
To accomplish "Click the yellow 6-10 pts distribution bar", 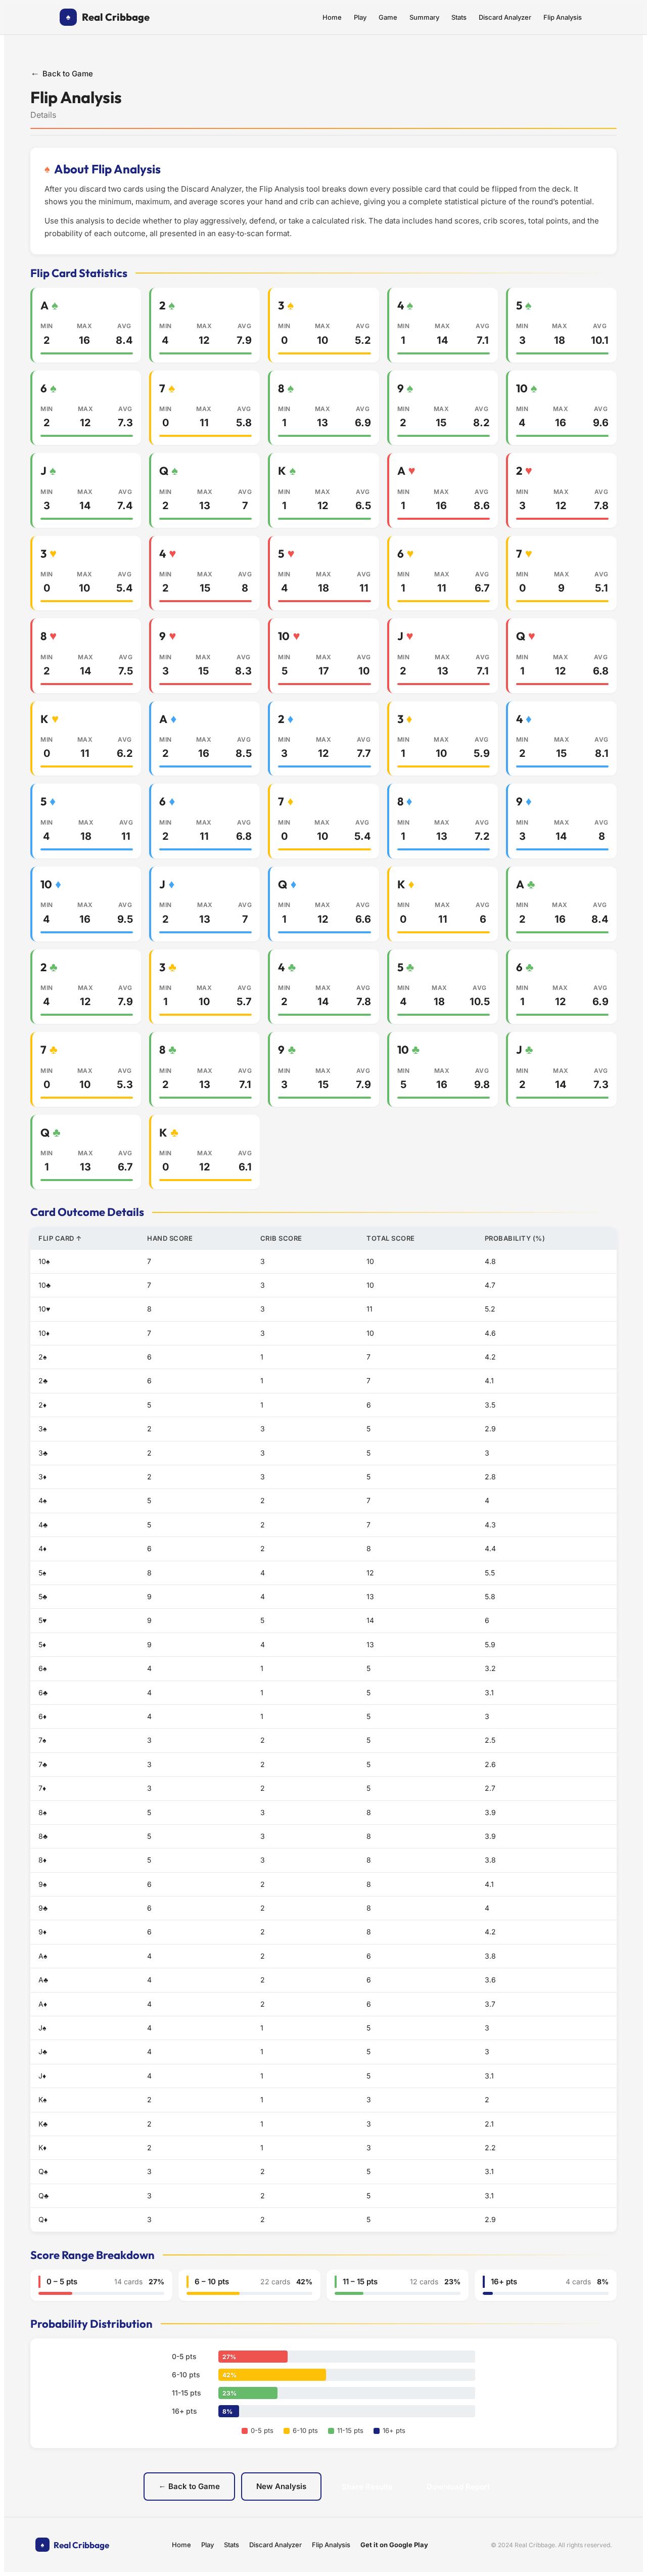I will [272, 2374].
